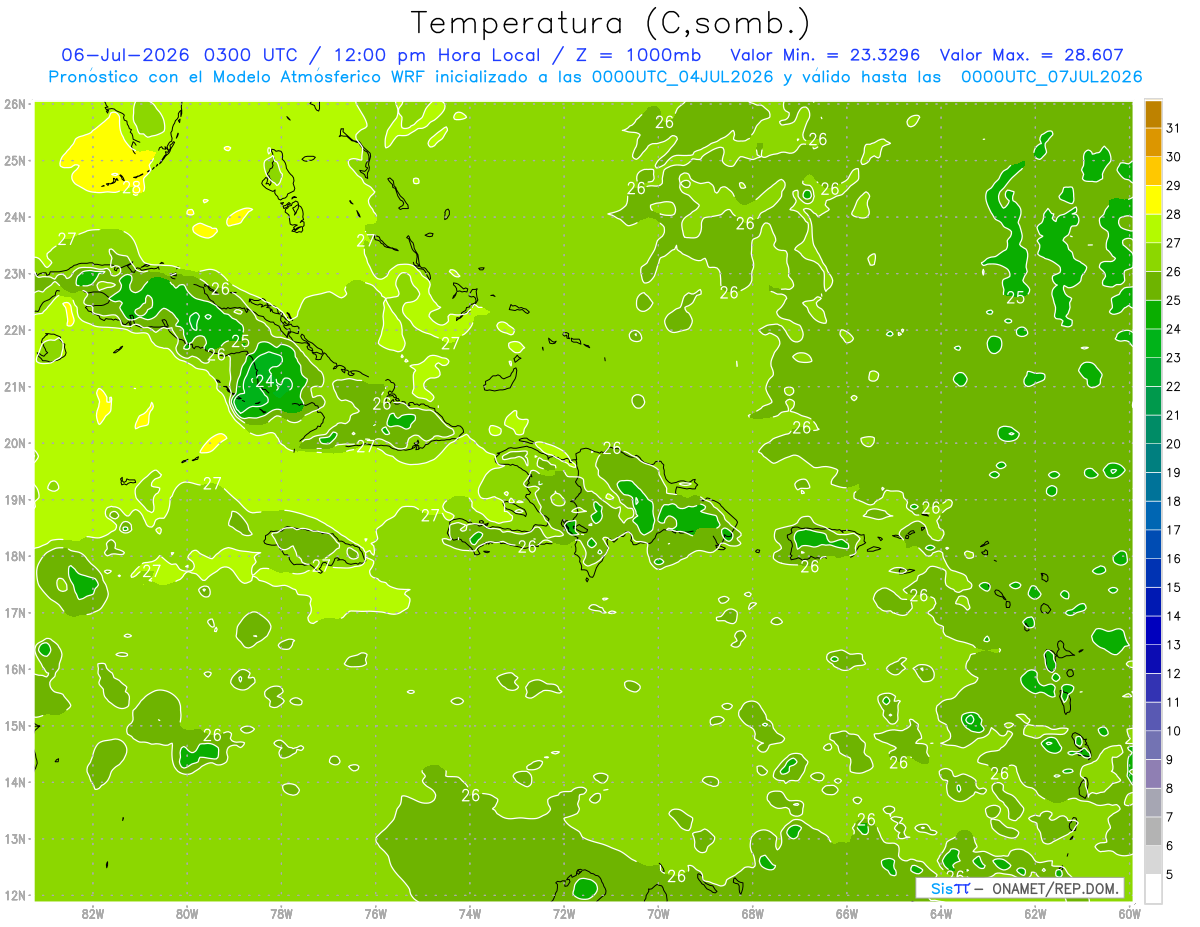Click the legend value 29

[x=1174, y=185]
